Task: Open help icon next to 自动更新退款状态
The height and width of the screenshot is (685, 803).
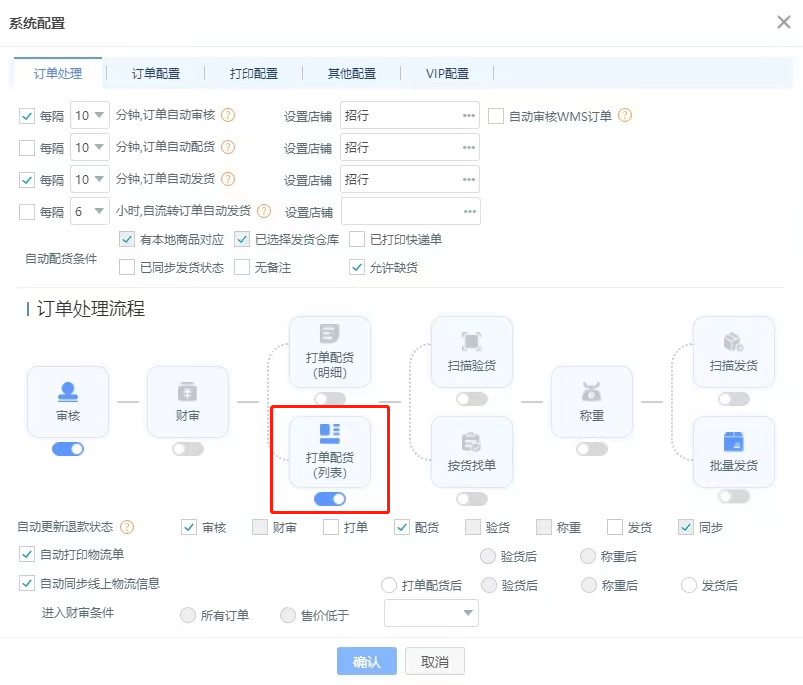Action: pyautogui.click(x=127, y=527)
